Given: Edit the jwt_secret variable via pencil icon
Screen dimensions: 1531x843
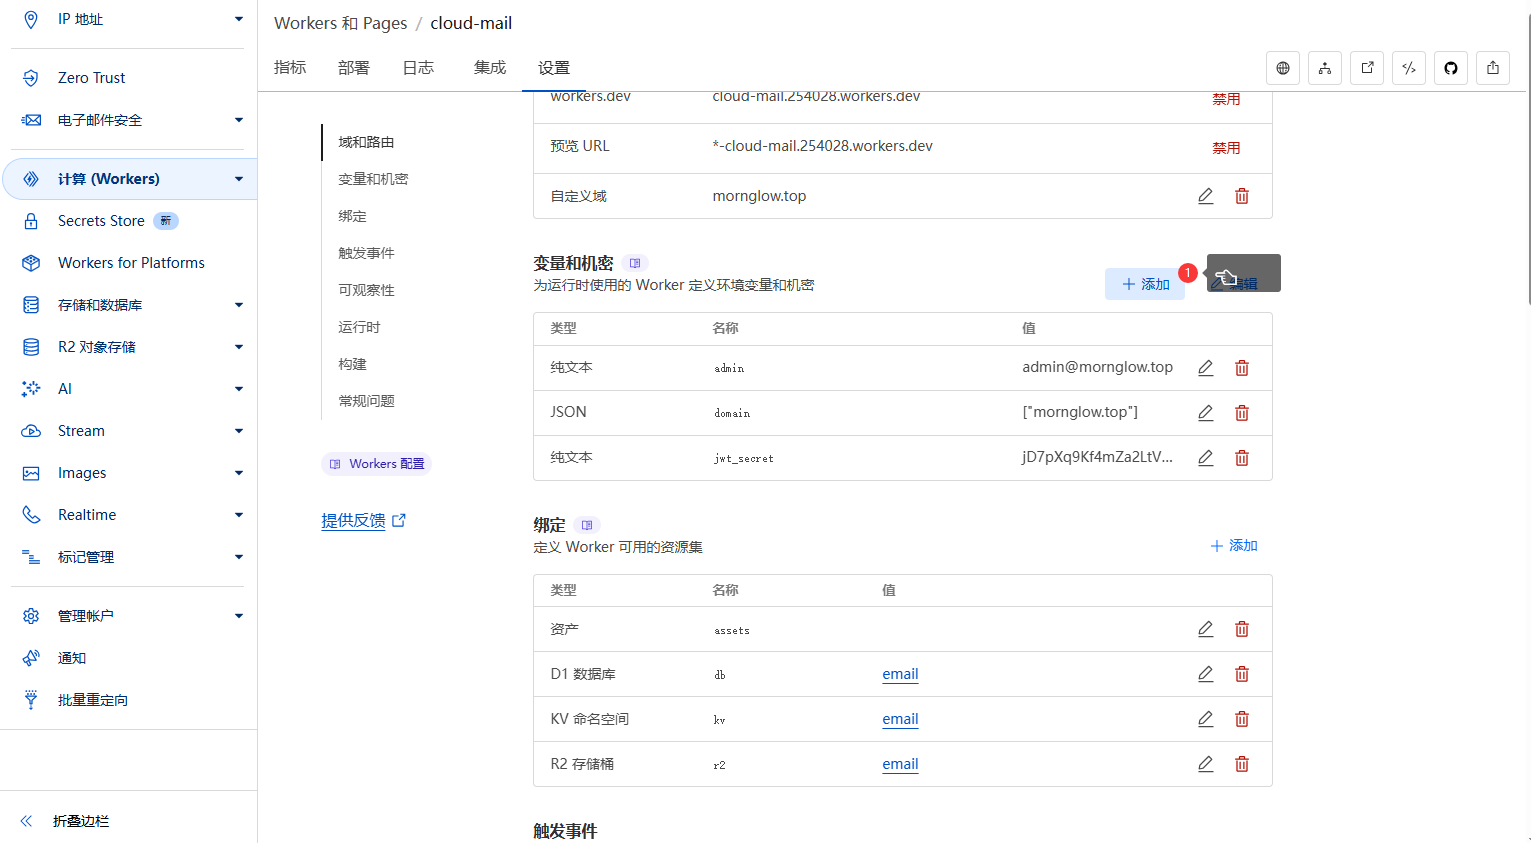Looking at the screenshot, I should click(1205, 458).
